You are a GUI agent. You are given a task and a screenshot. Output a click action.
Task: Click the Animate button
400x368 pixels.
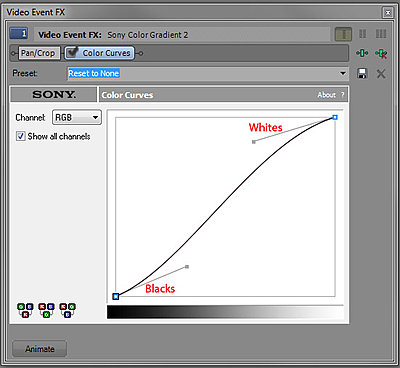tap(40, 349)
